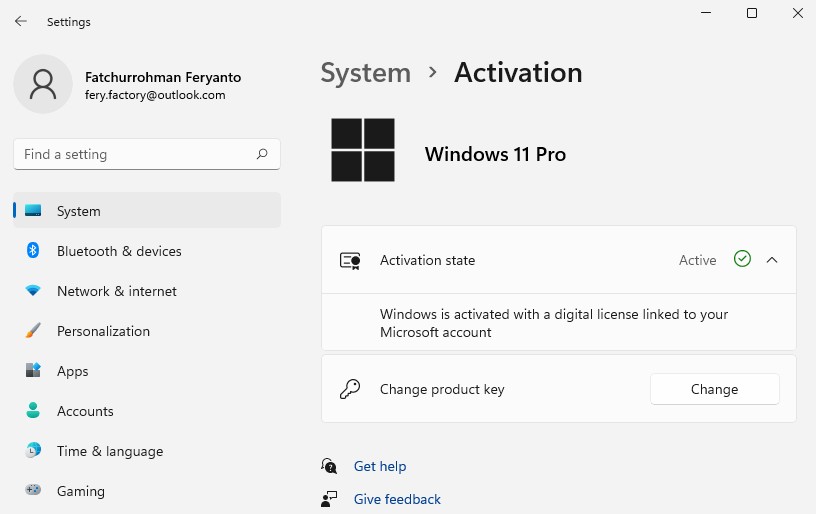Maximize the Settings window
The height and width of the screenshot is (514, 816).
pyautogui.click(x=751, y=13)
